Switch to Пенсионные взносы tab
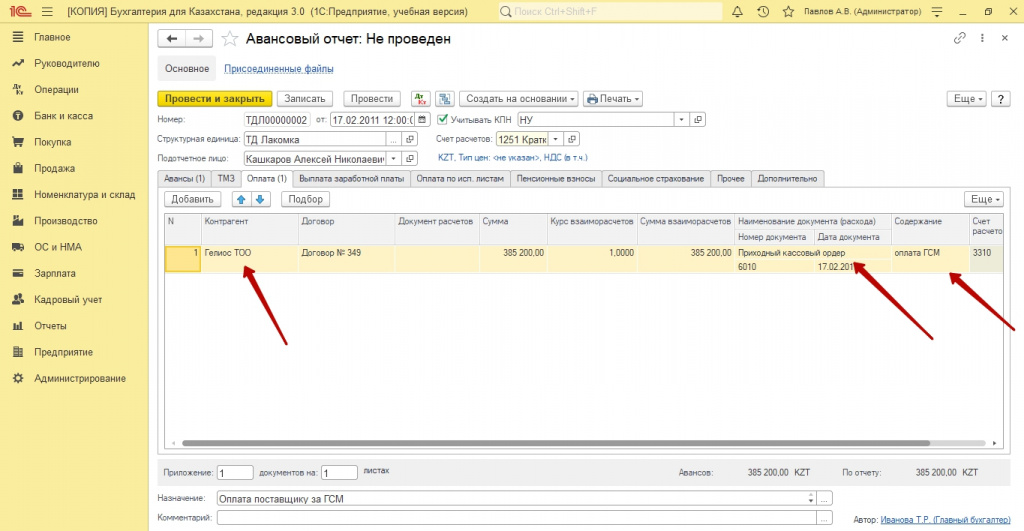The height and width of the screenshot is (531, 1024). [x=556, y=178]
